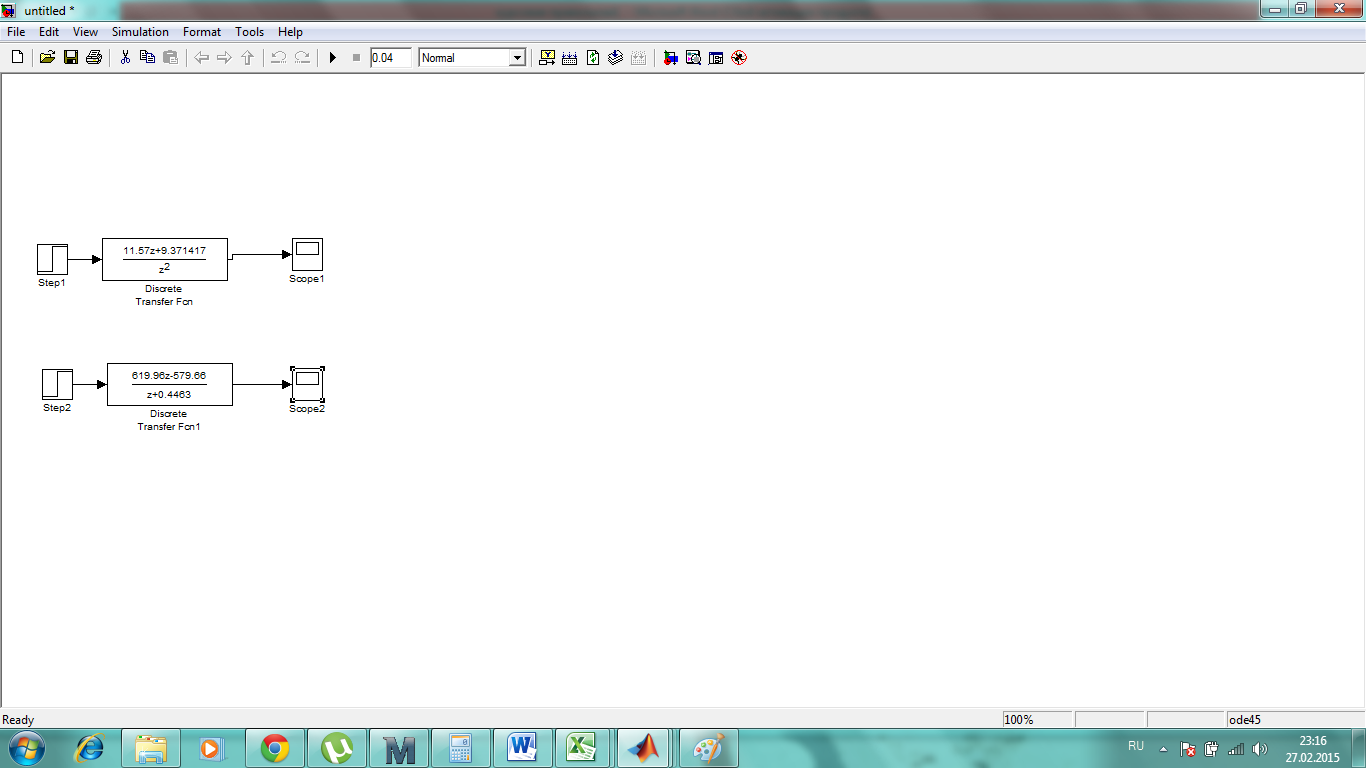Go up to the parent system
The width and height of the screenshot is (1366, 768).
[247, 58]
